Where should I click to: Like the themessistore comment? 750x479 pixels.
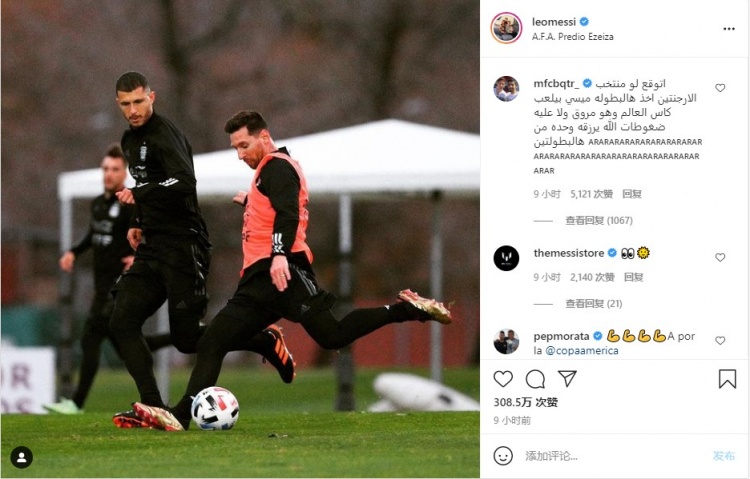pyautogui.click(x=720, y=257)
